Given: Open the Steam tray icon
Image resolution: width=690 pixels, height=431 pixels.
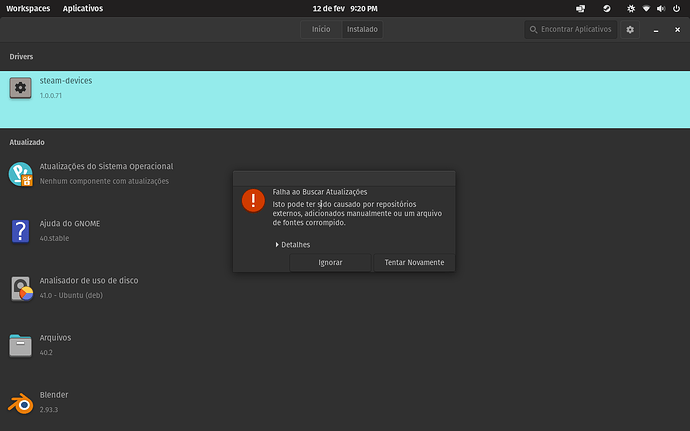Looking at the screenshot, I should [607, 8].
